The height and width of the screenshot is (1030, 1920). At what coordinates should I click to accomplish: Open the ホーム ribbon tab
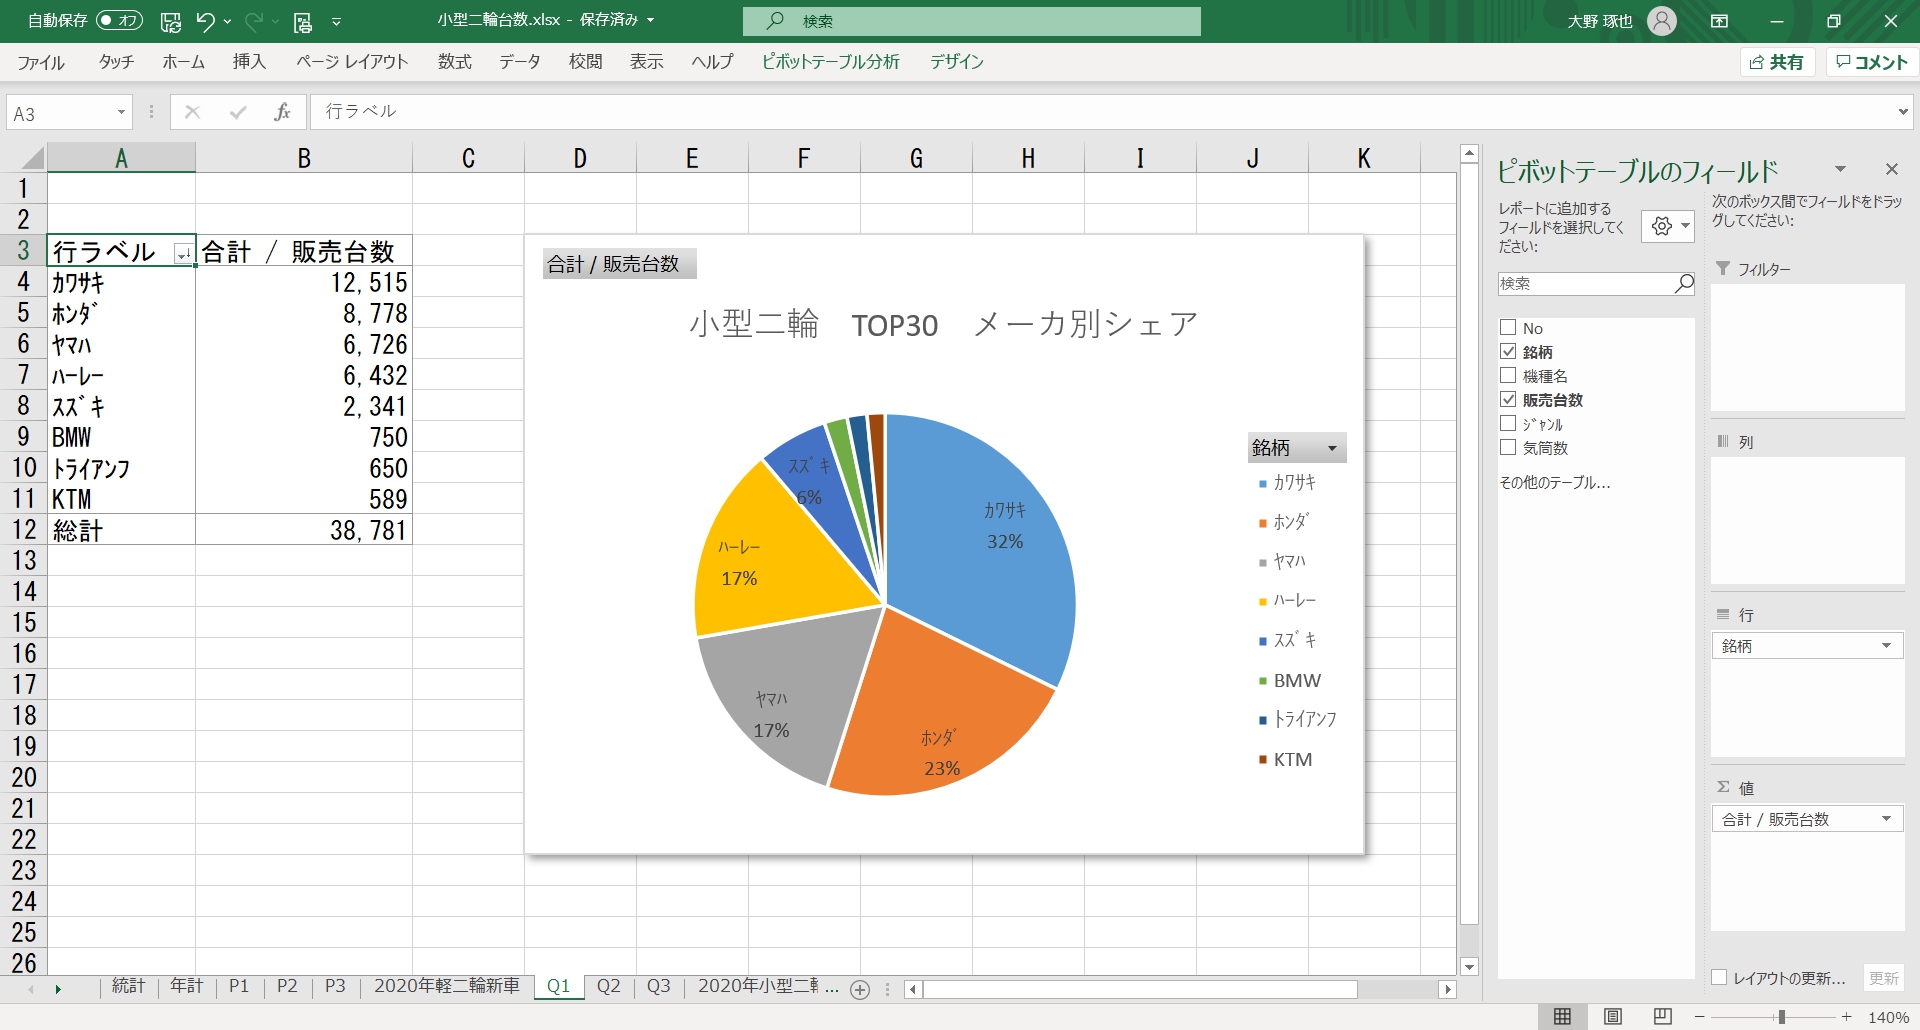click(184, 62)
